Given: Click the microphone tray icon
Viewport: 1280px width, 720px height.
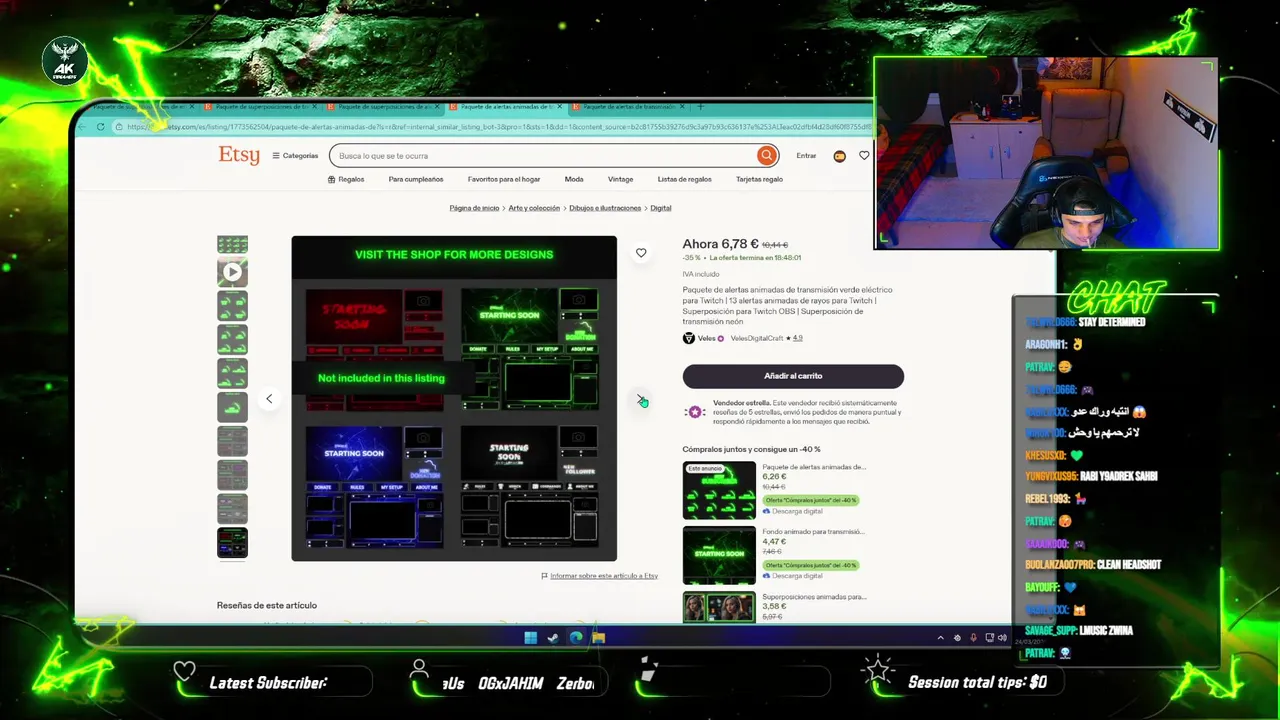Looking at the screenshot, I should tap(973, 638).
